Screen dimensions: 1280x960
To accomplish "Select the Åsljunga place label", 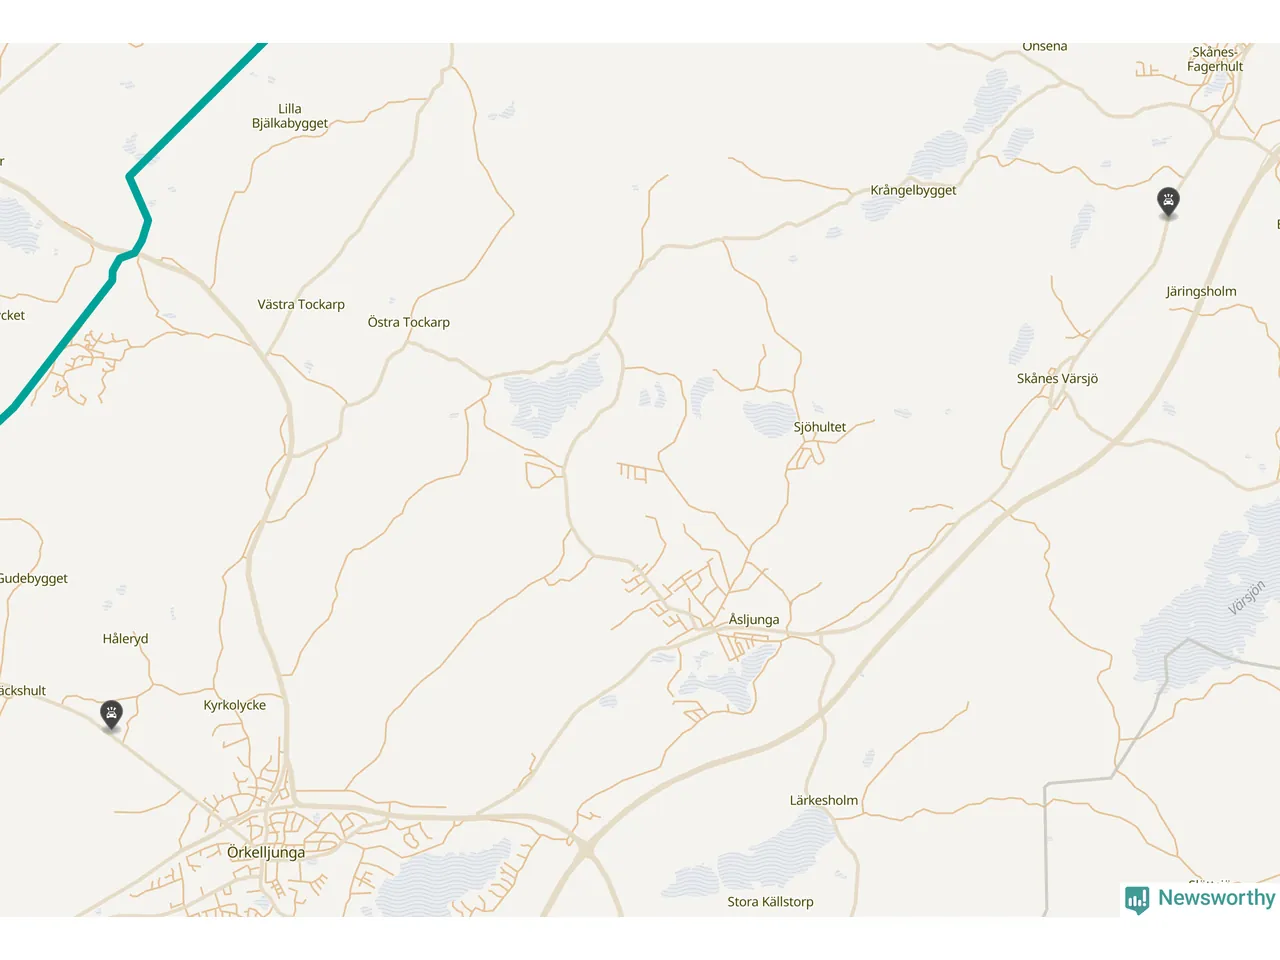I will tap(754, 620).
